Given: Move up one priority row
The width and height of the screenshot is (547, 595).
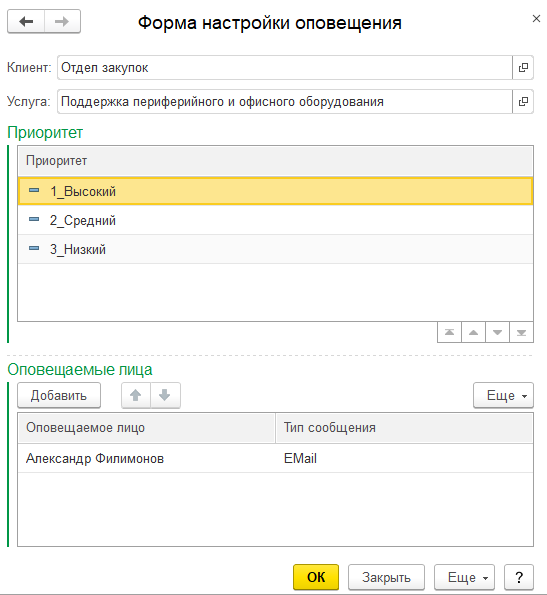Looking at the screenshot, I should tap(473, 332).
